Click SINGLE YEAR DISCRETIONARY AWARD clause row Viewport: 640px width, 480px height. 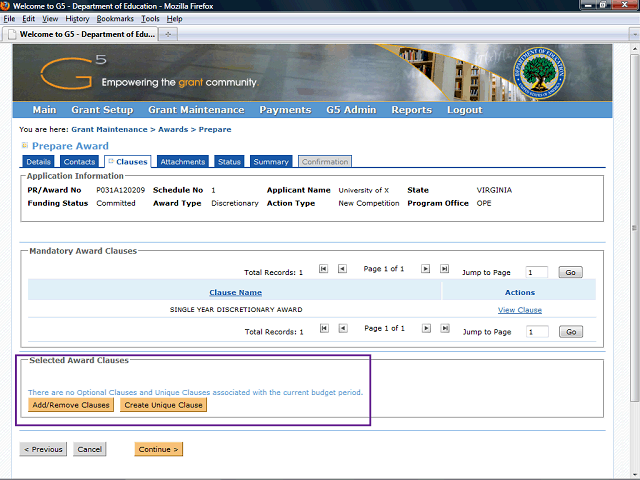pyautogui.click(x=312, y=309)
